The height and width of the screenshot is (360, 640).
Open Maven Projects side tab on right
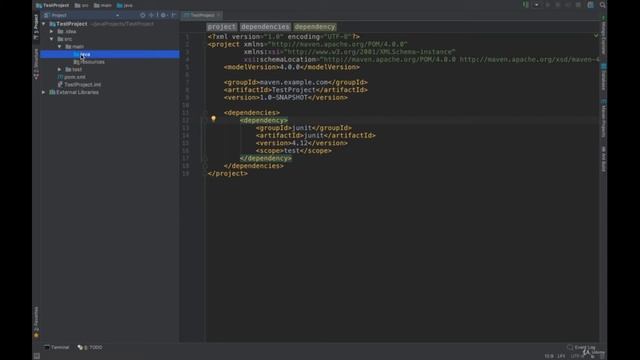point(603,119)
